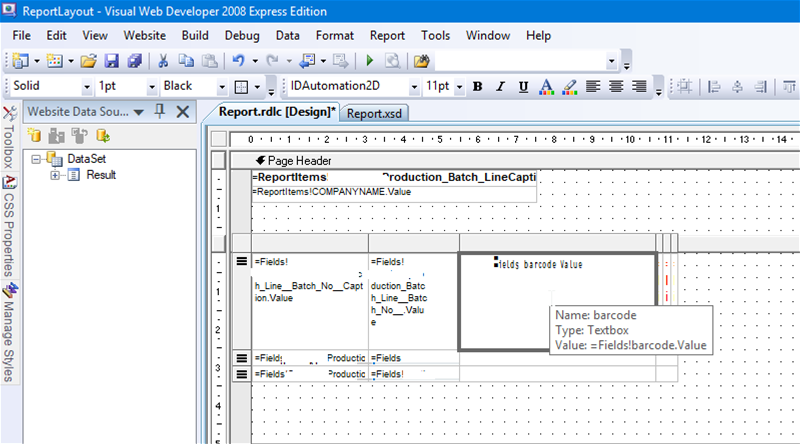Click the Background Color highlighter icon

click(569, 87)
